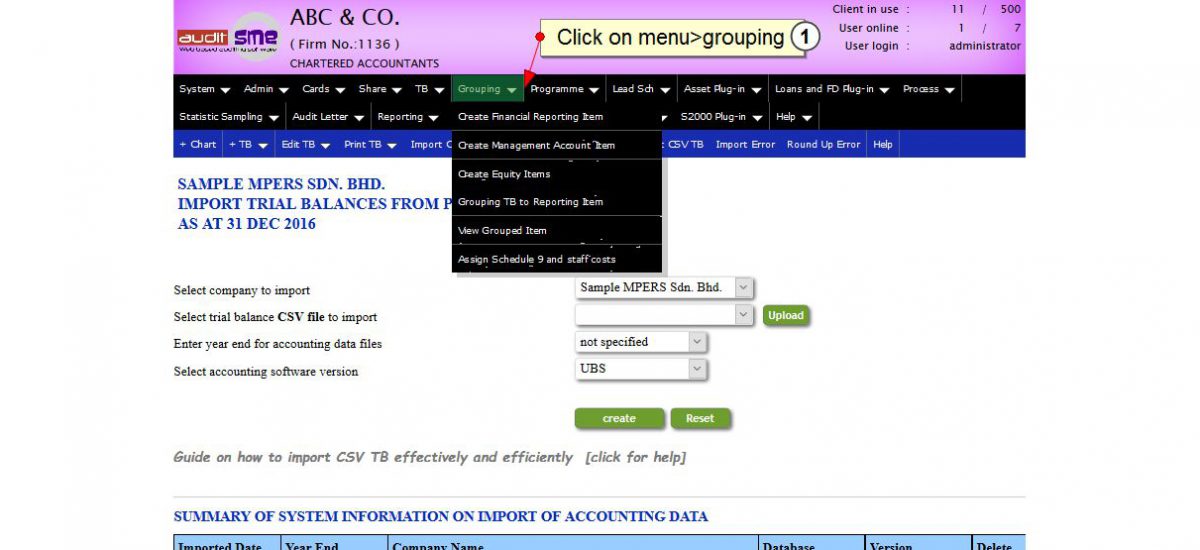The width and height of the screenshot is (1200, 550).
Task: Expand the Programme menu
Action: click(565, 89)
